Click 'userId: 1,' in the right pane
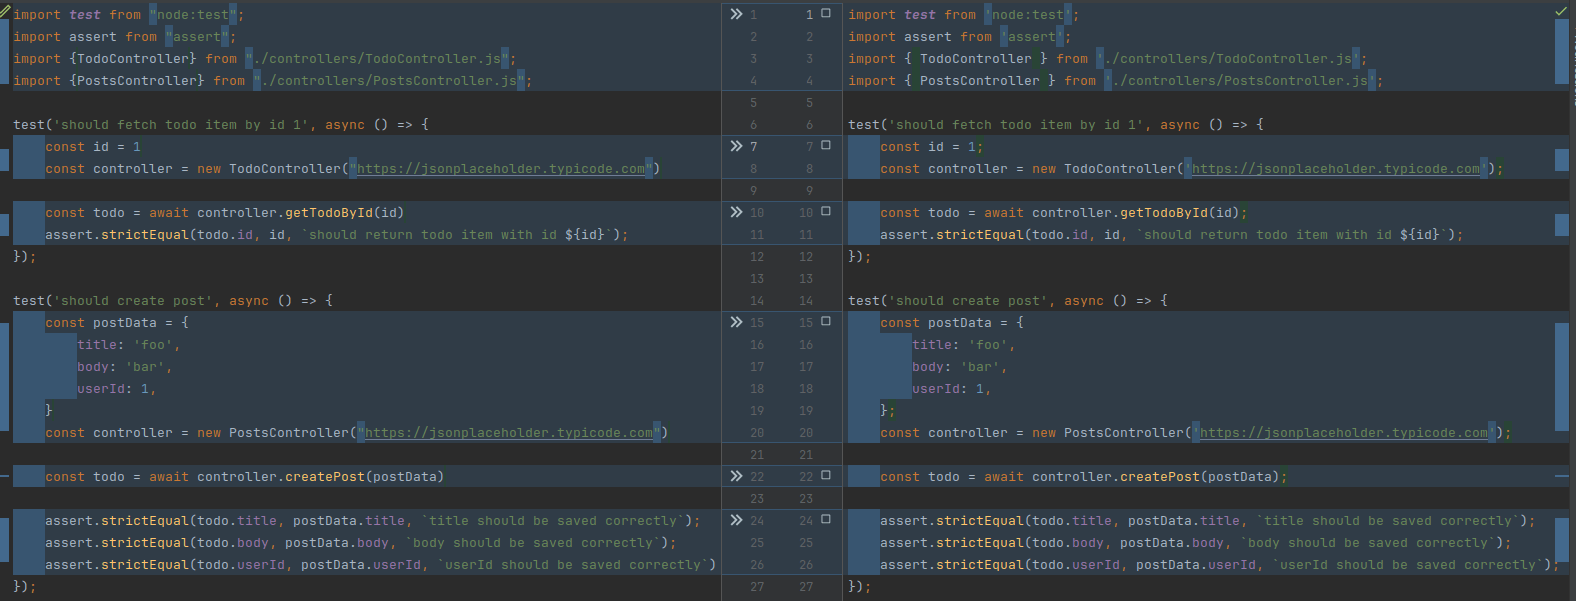This screenshot has height=601, width=1576. click(x=952, y=389)
